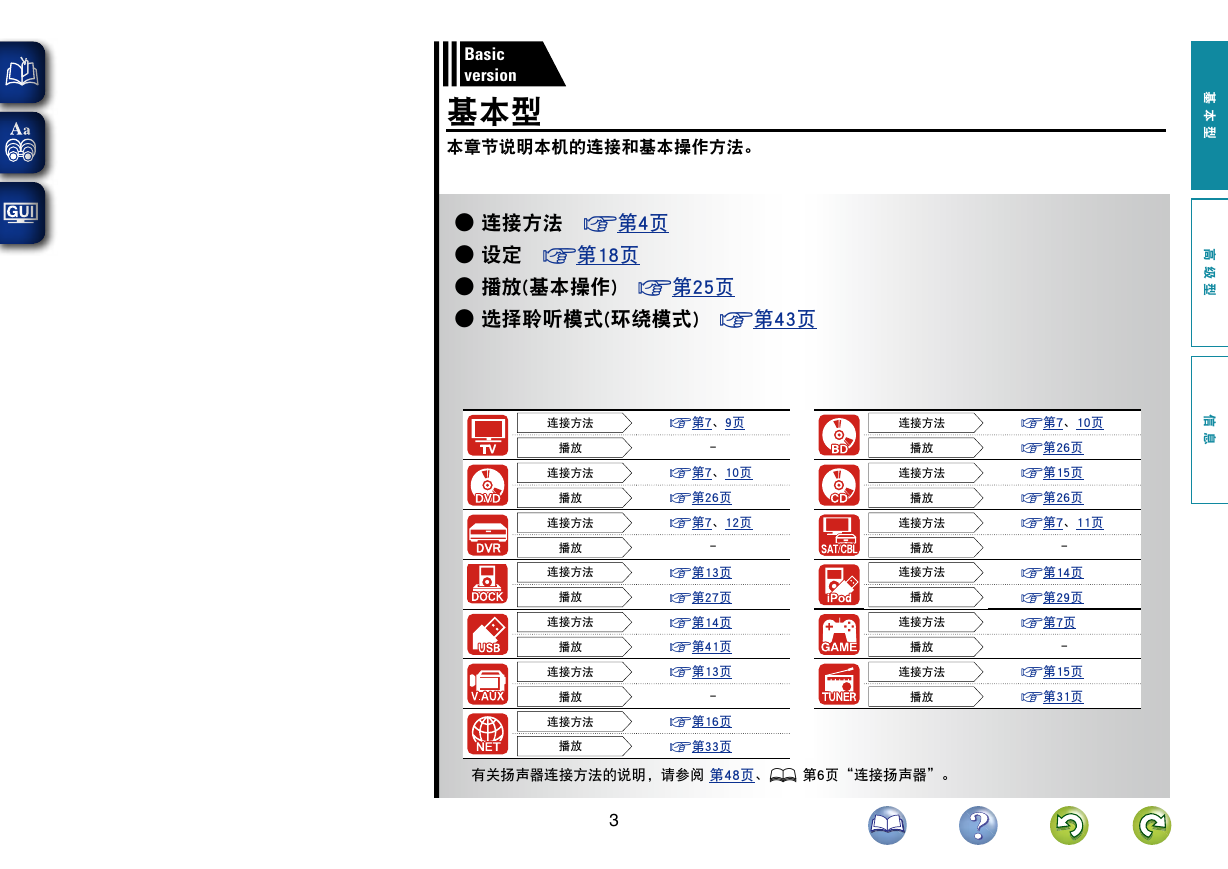Open DVR connection 12页 link
Screen dimensions: 1228x869
point(739,523)
